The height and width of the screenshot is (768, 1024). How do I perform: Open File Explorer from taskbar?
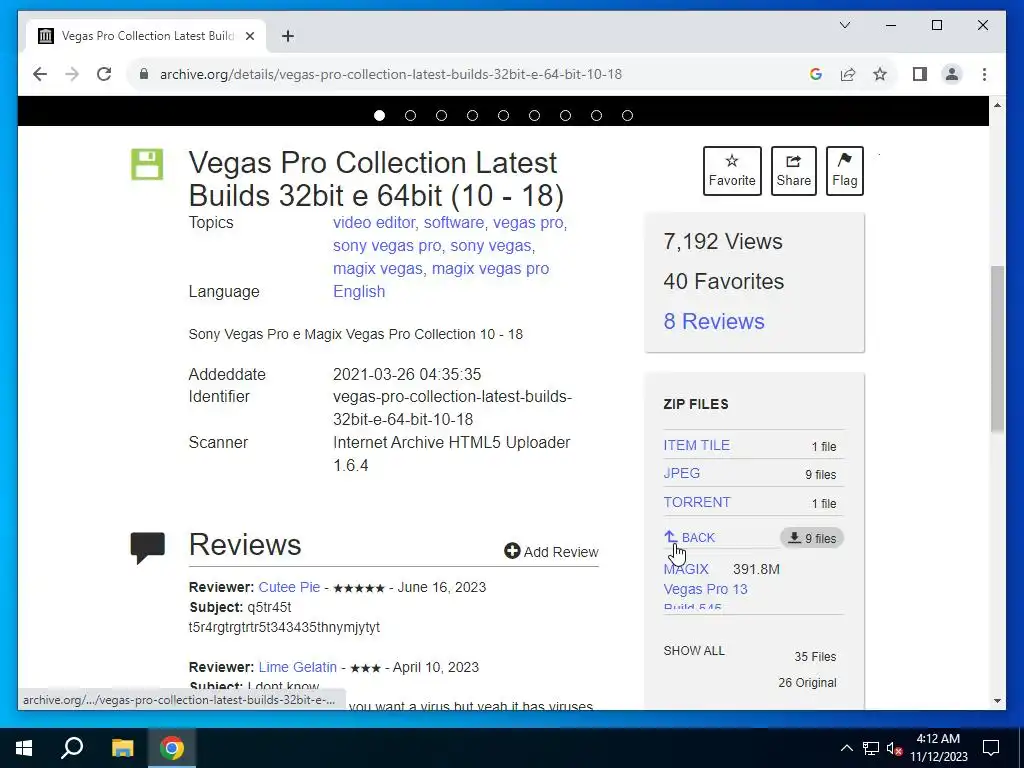click(x=122, y=748)
